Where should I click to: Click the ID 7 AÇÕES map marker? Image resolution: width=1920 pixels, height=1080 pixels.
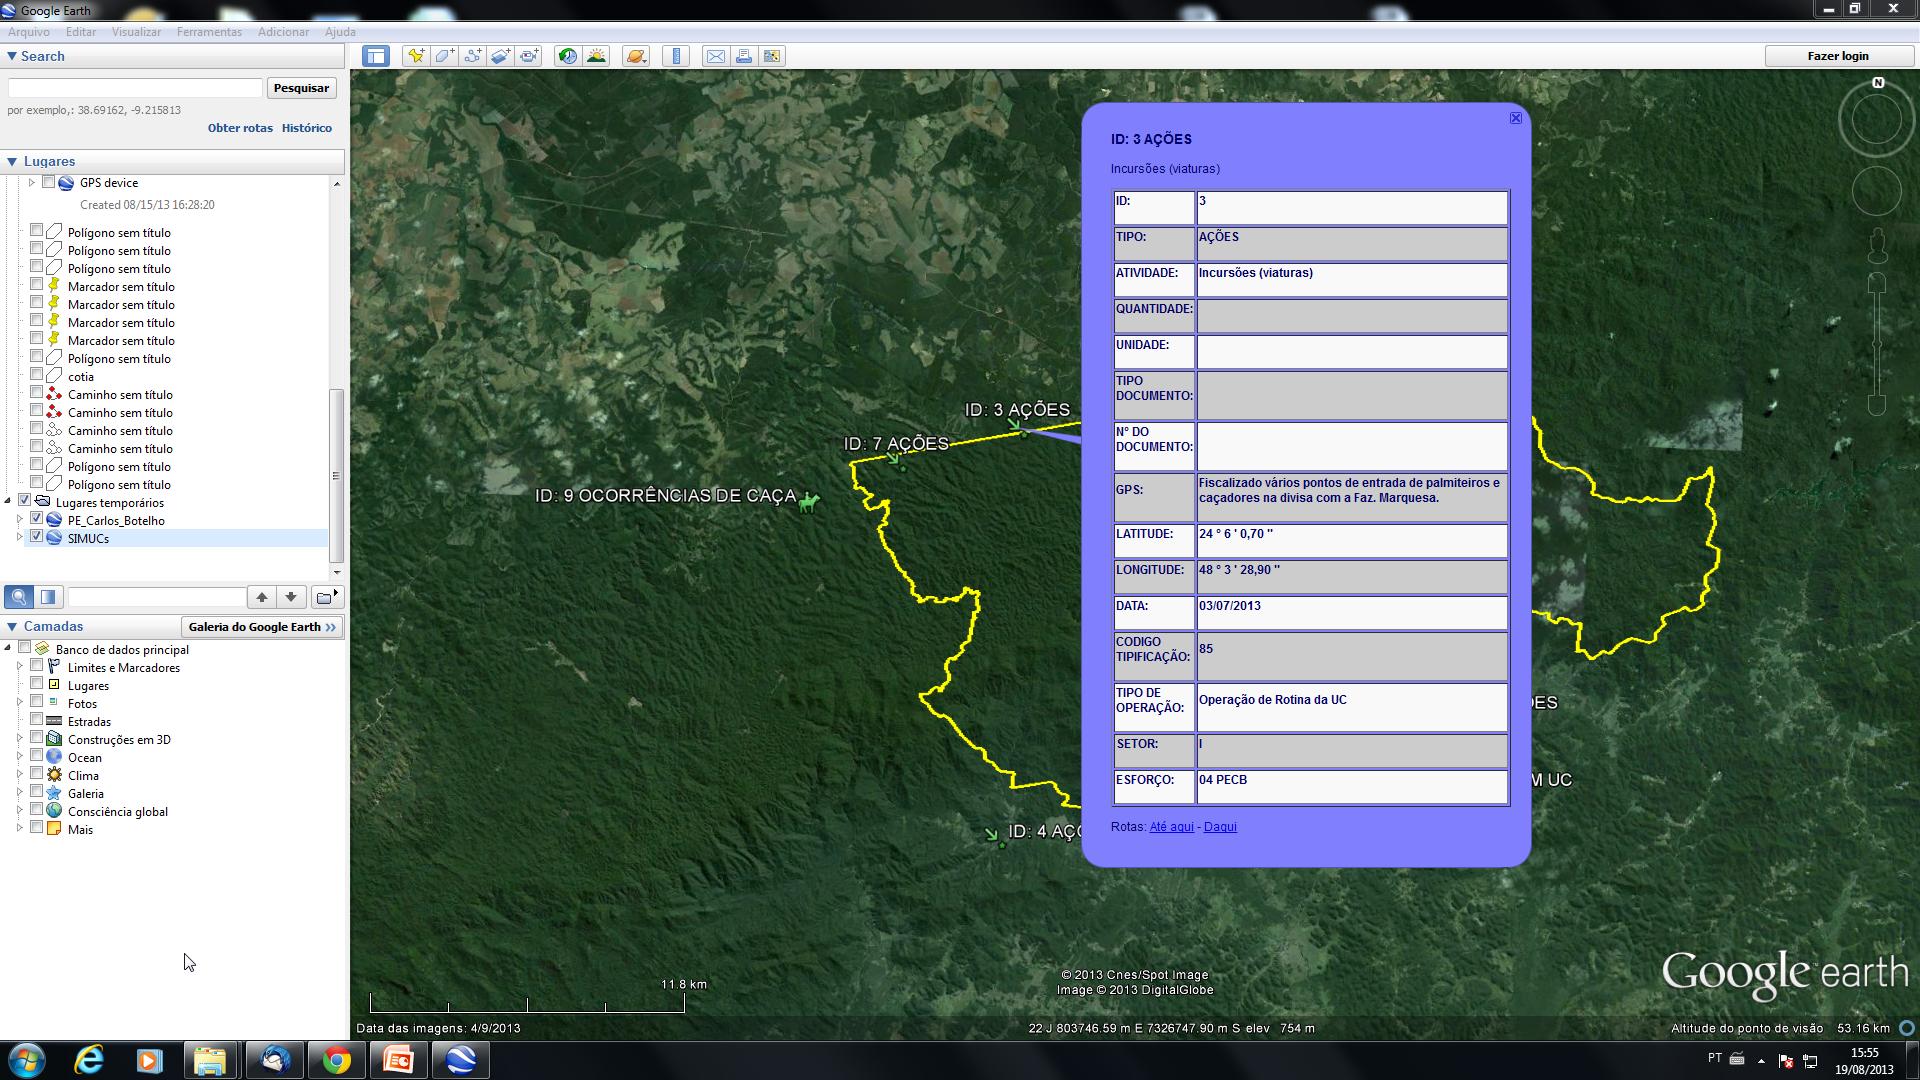(x=896, y=461)
